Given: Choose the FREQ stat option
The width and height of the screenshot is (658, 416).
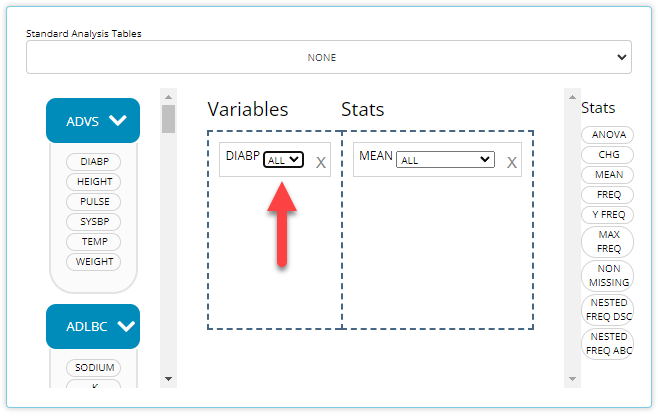Looking at the screenshot, I should pos(607,195).
